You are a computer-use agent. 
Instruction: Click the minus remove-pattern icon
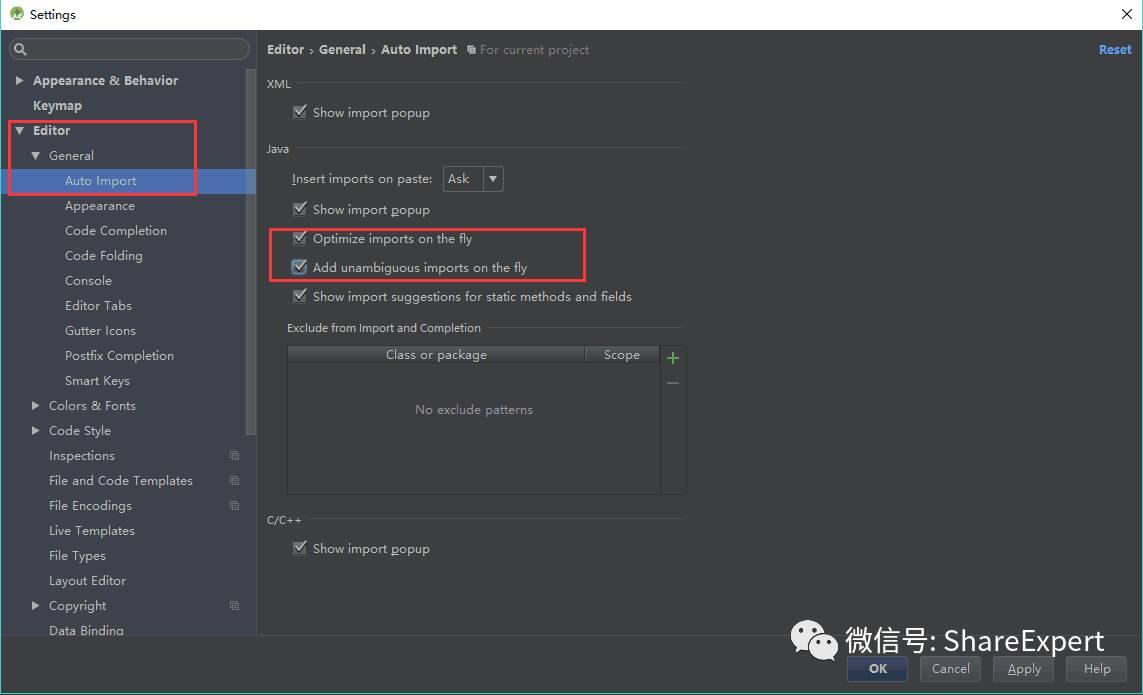tap(673, 383)
